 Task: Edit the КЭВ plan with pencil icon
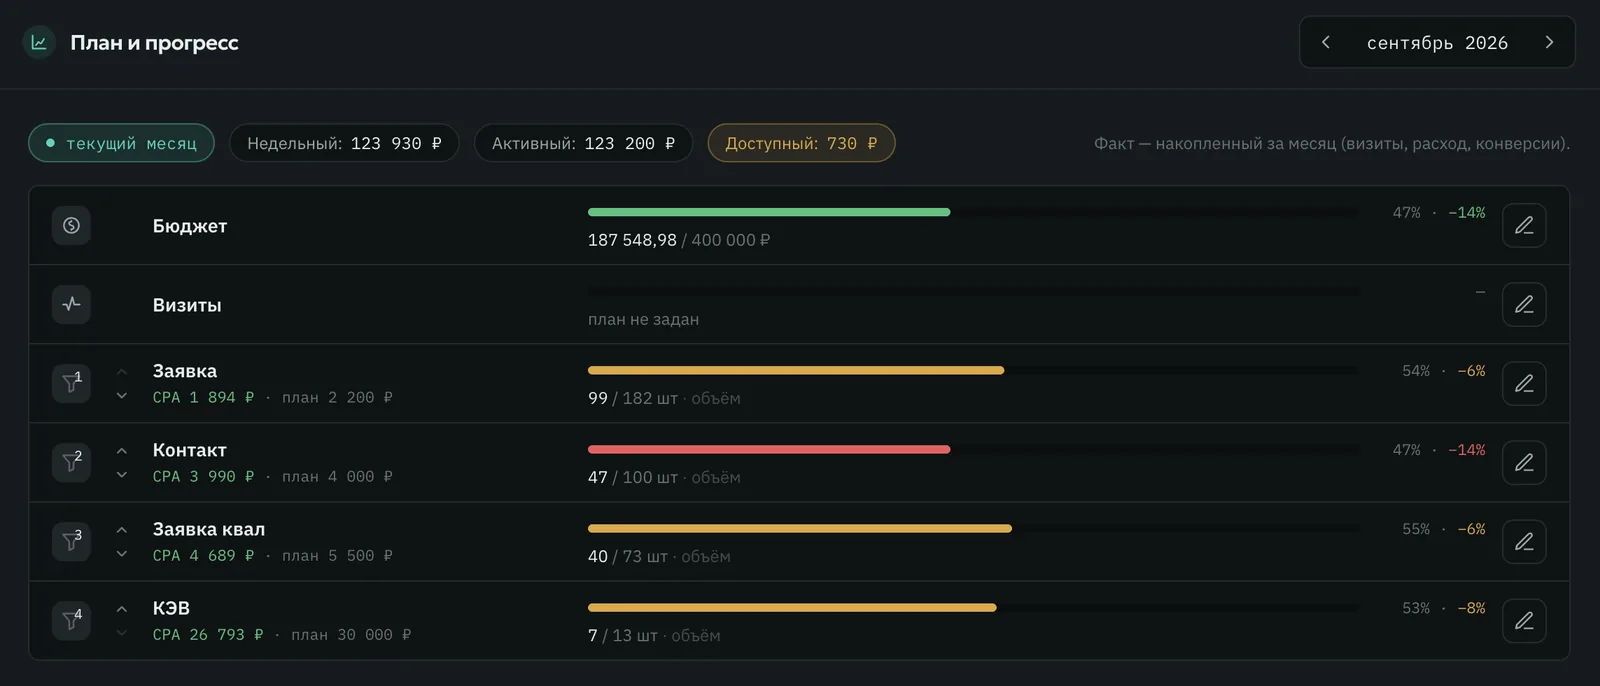click(1524, 620)
